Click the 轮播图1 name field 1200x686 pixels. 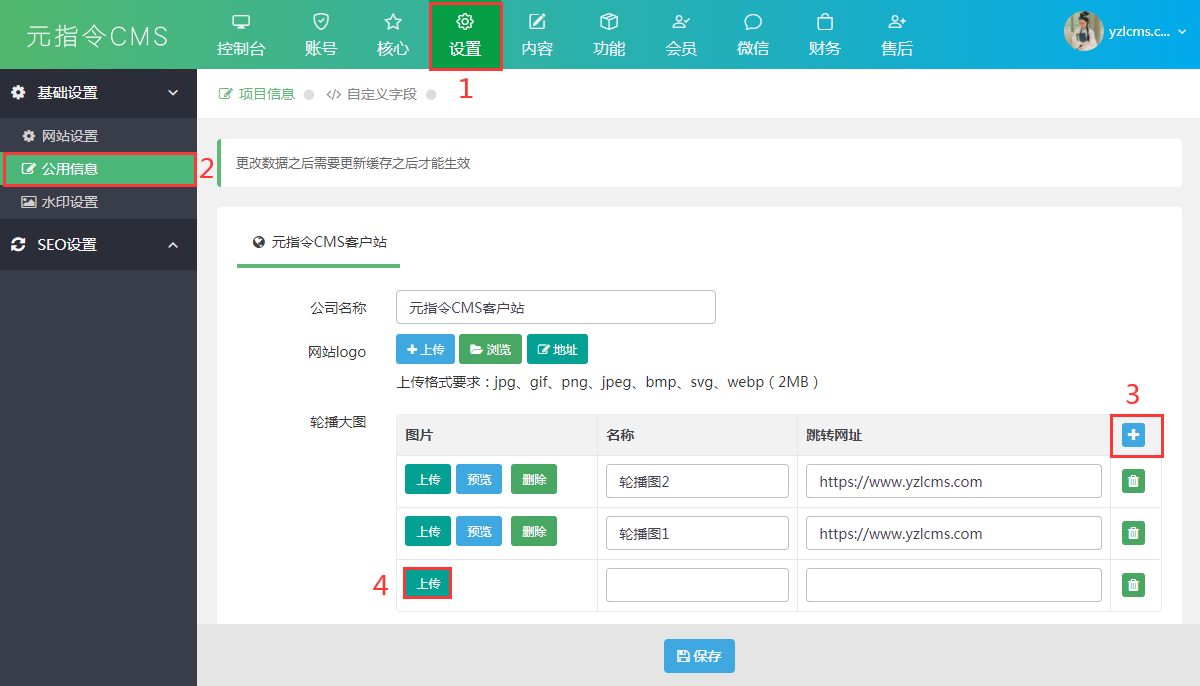point(697,533)
